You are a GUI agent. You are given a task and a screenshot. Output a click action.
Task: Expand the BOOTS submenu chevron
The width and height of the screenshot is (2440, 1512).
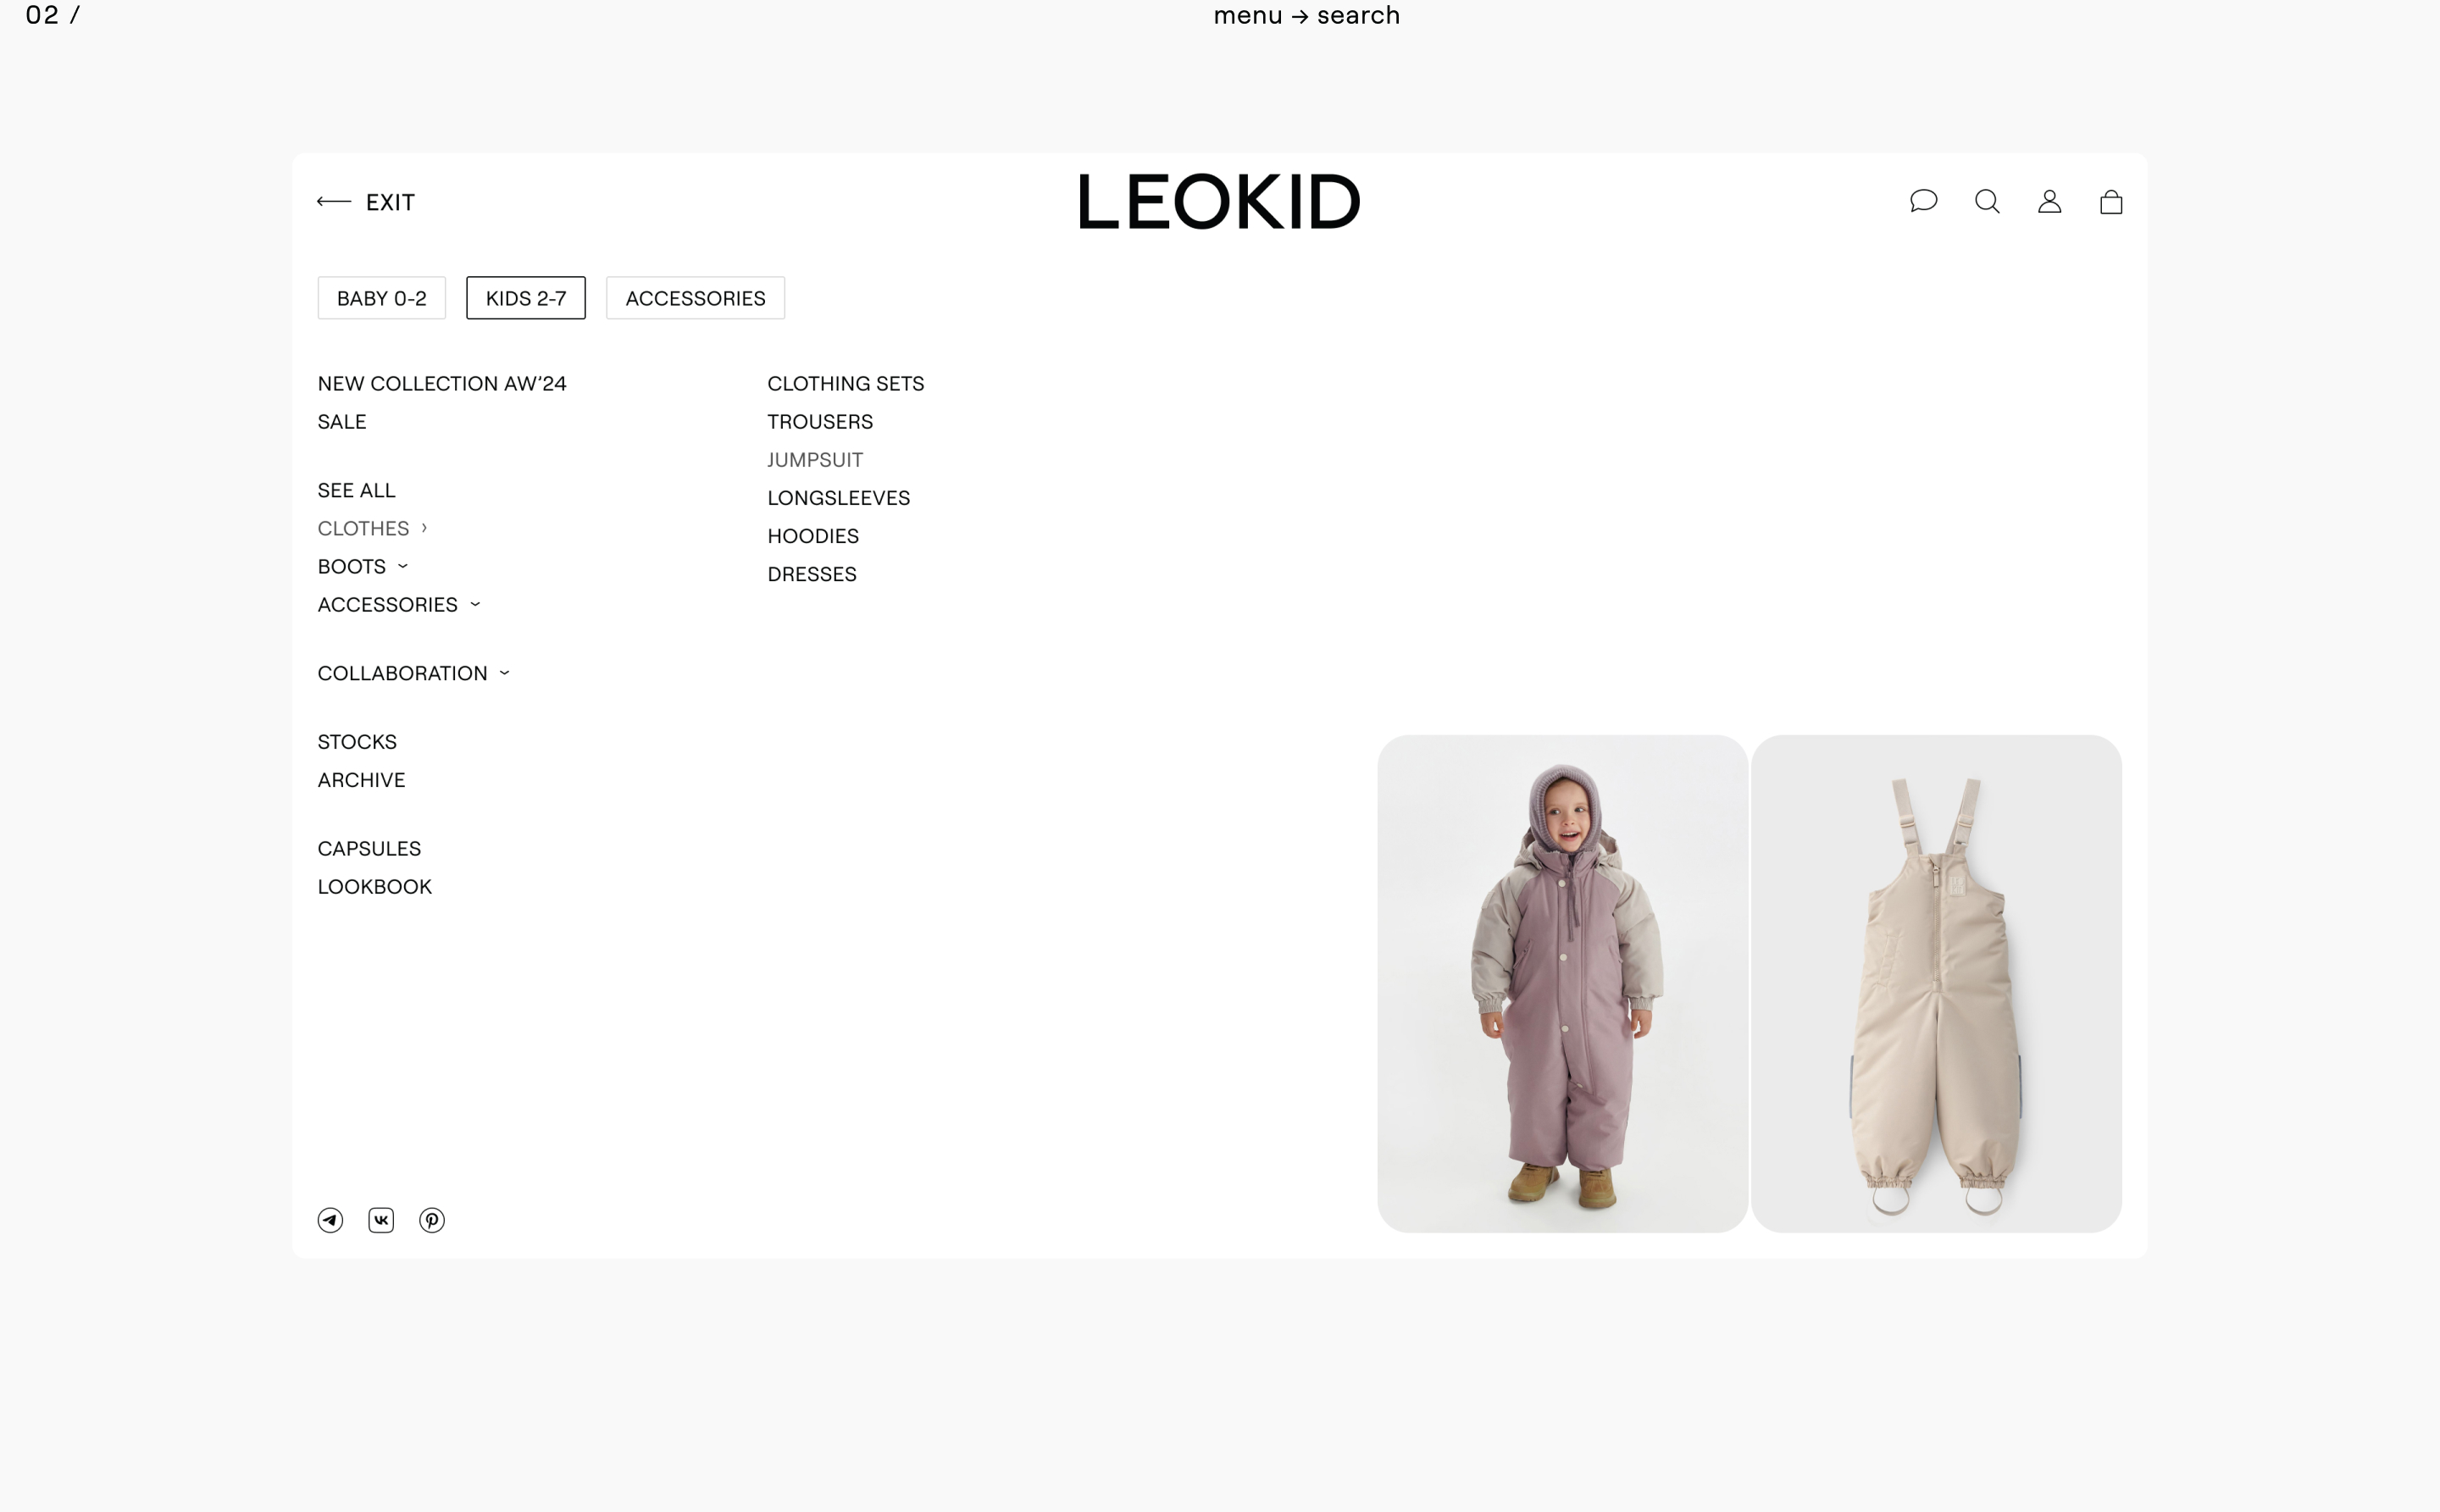coord(403,566)
